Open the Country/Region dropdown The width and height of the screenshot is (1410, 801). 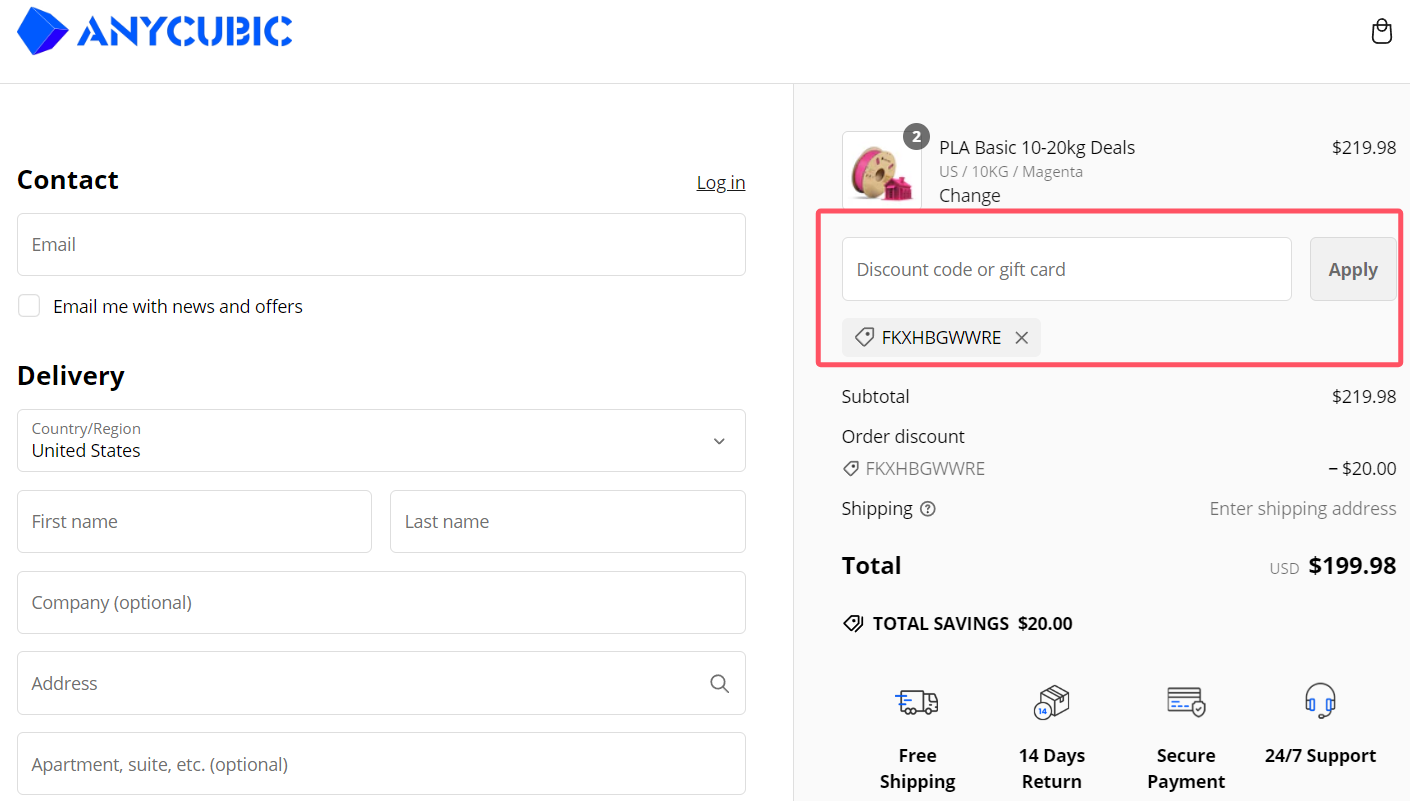[381, 440]
